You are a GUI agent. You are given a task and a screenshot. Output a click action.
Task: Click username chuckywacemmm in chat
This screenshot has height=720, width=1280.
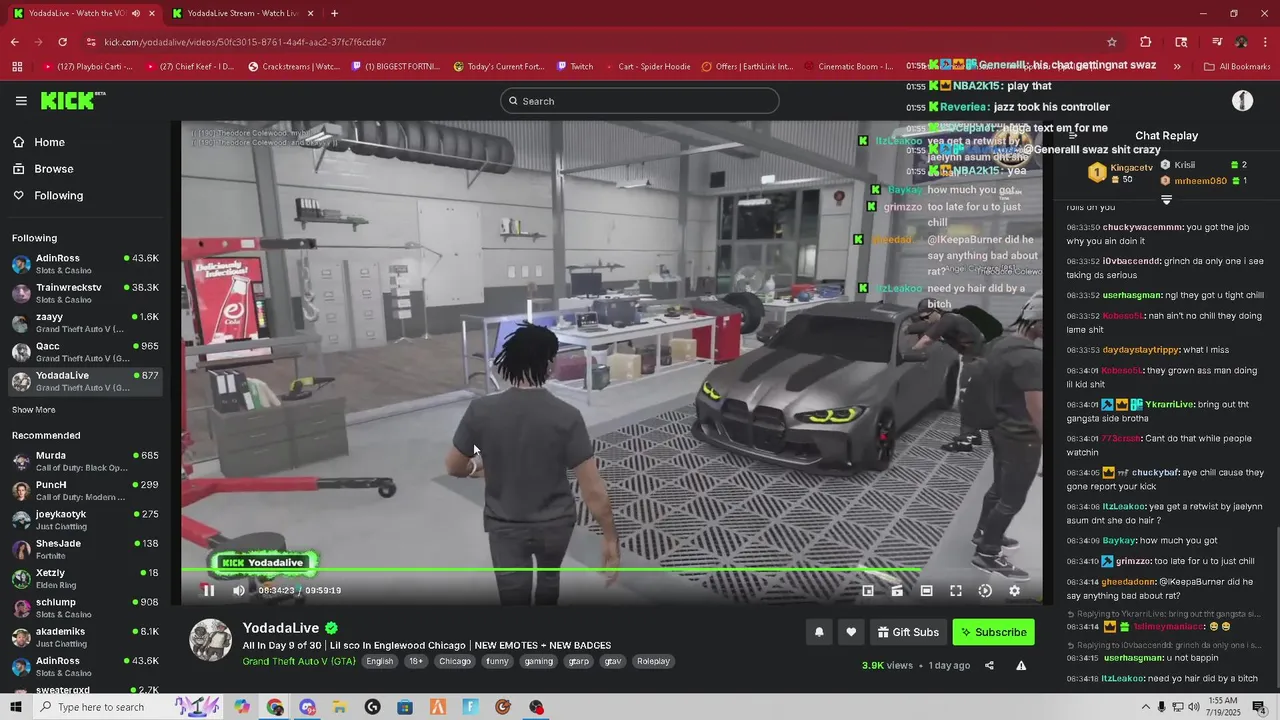point(1142,227)
